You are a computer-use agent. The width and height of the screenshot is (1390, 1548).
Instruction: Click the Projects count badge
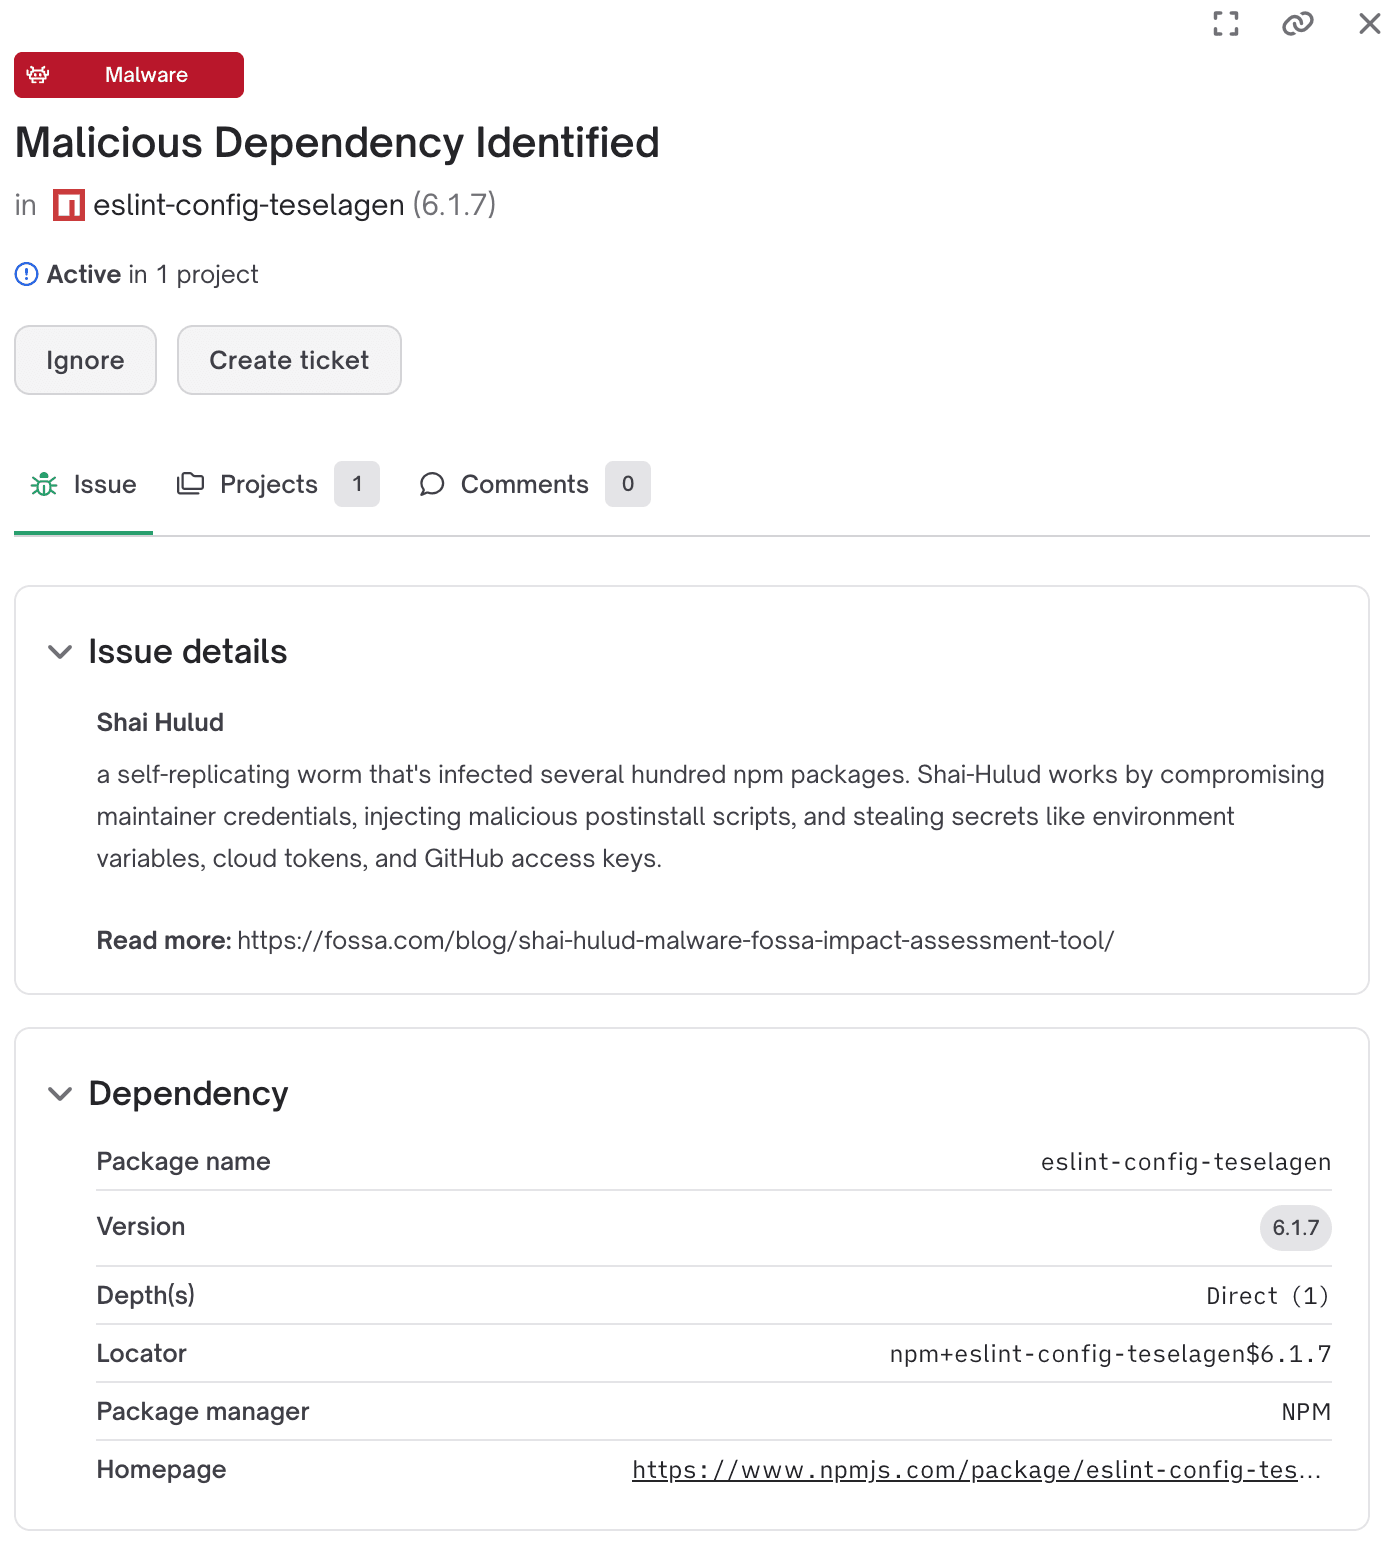tap(357, 484)
